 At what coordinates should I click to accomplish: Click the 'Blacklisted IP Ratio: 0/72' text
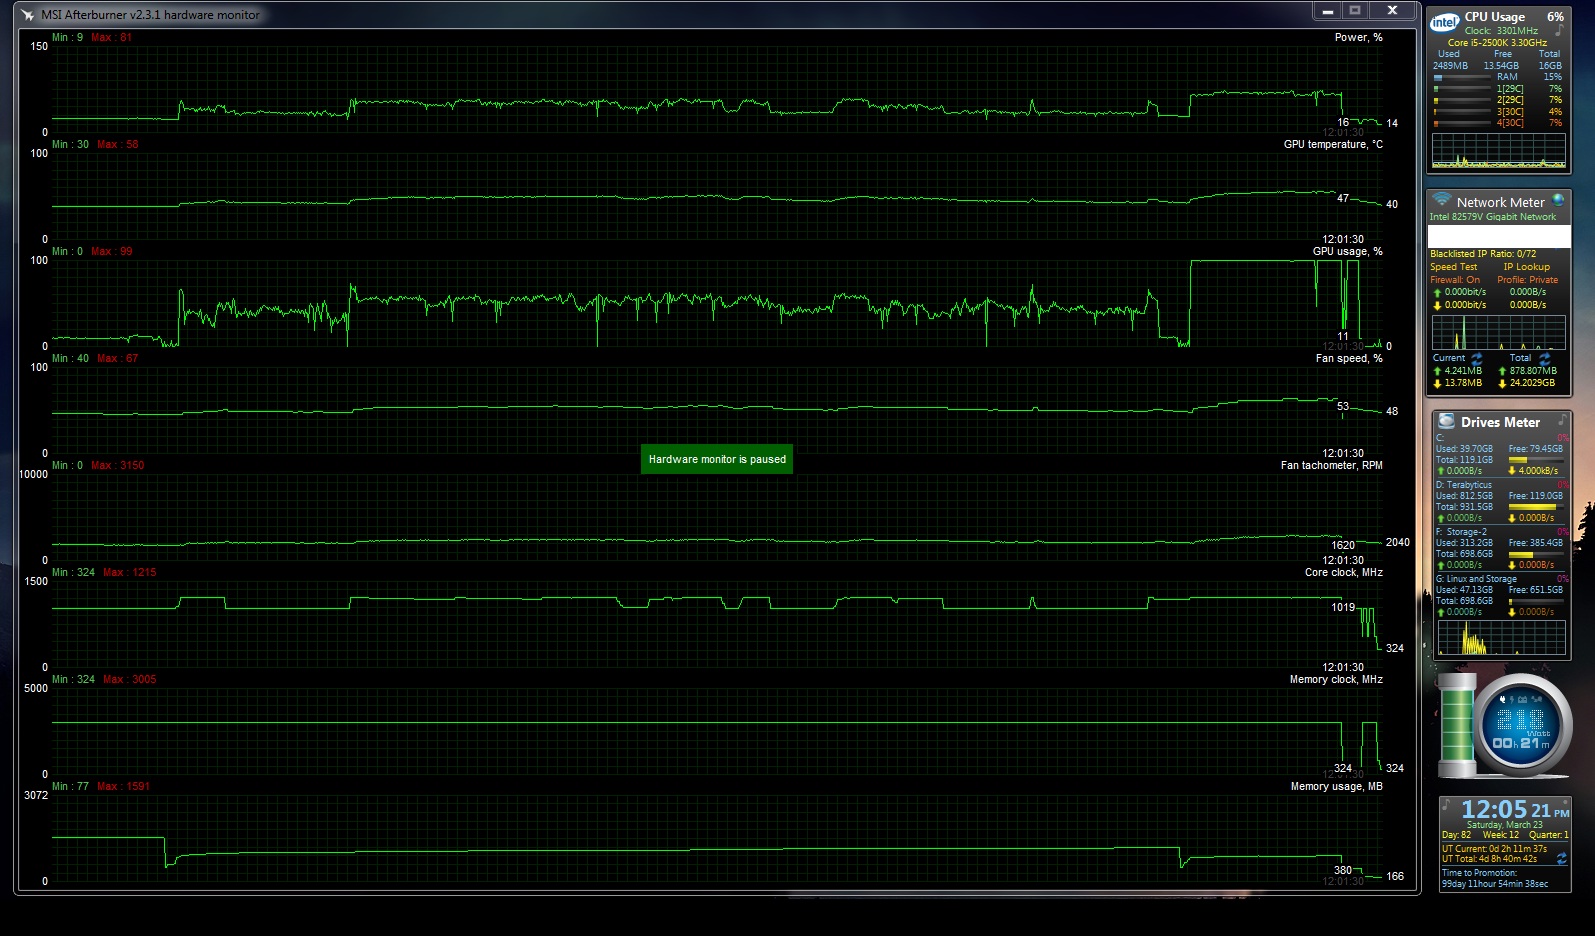pos(1483,254)
